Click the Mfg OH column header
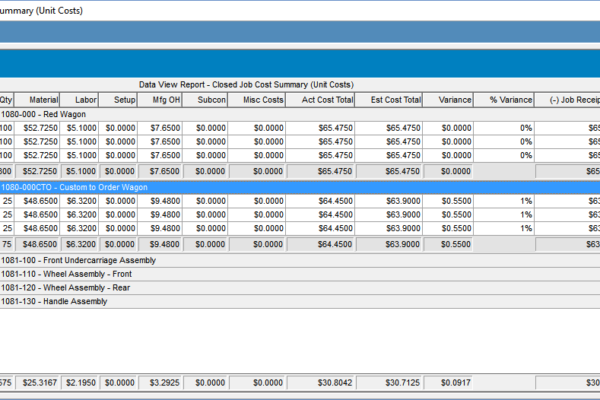Image resolution: width=600 pixels, height=400 pixels. (x=160, y=100)
